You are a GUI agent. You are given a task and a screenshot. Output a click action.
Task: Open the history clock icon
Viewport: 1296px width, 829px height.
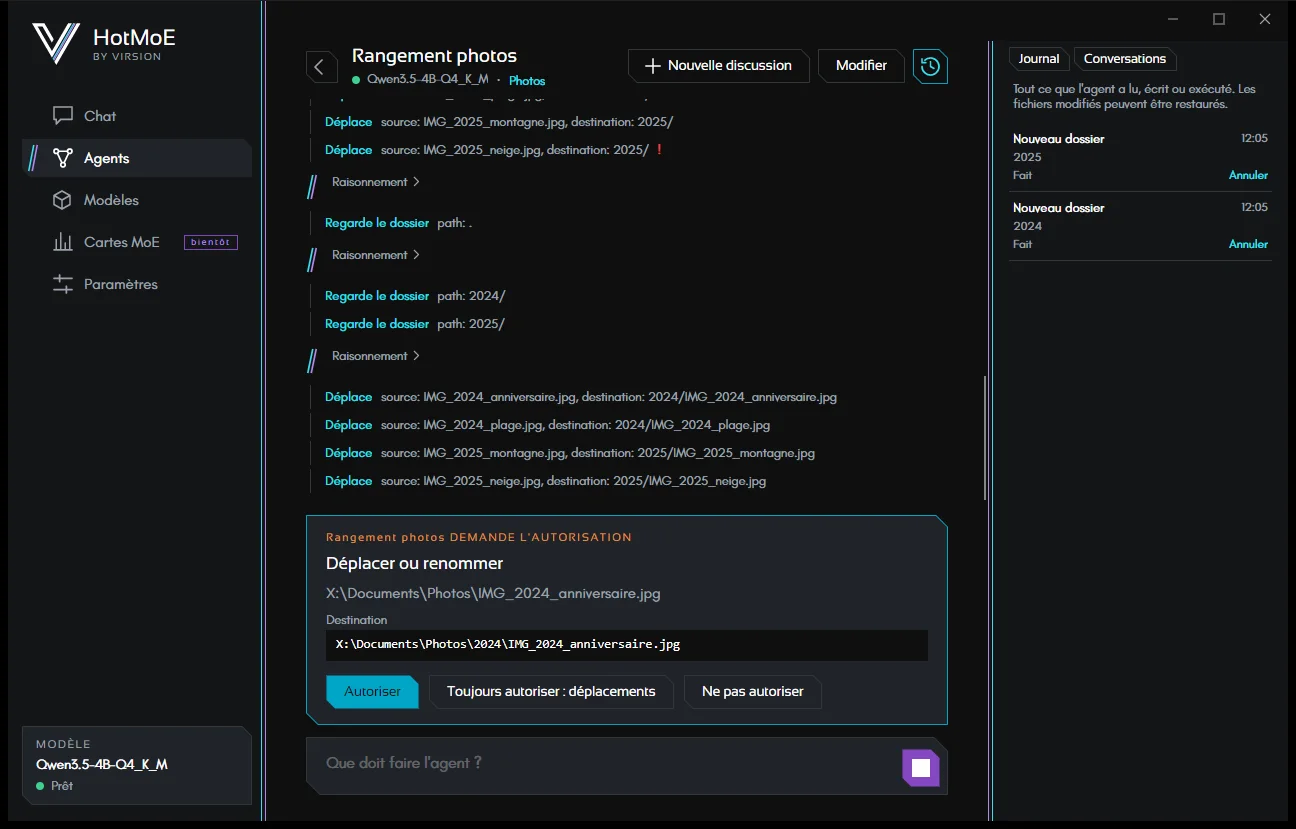point(930,66)
